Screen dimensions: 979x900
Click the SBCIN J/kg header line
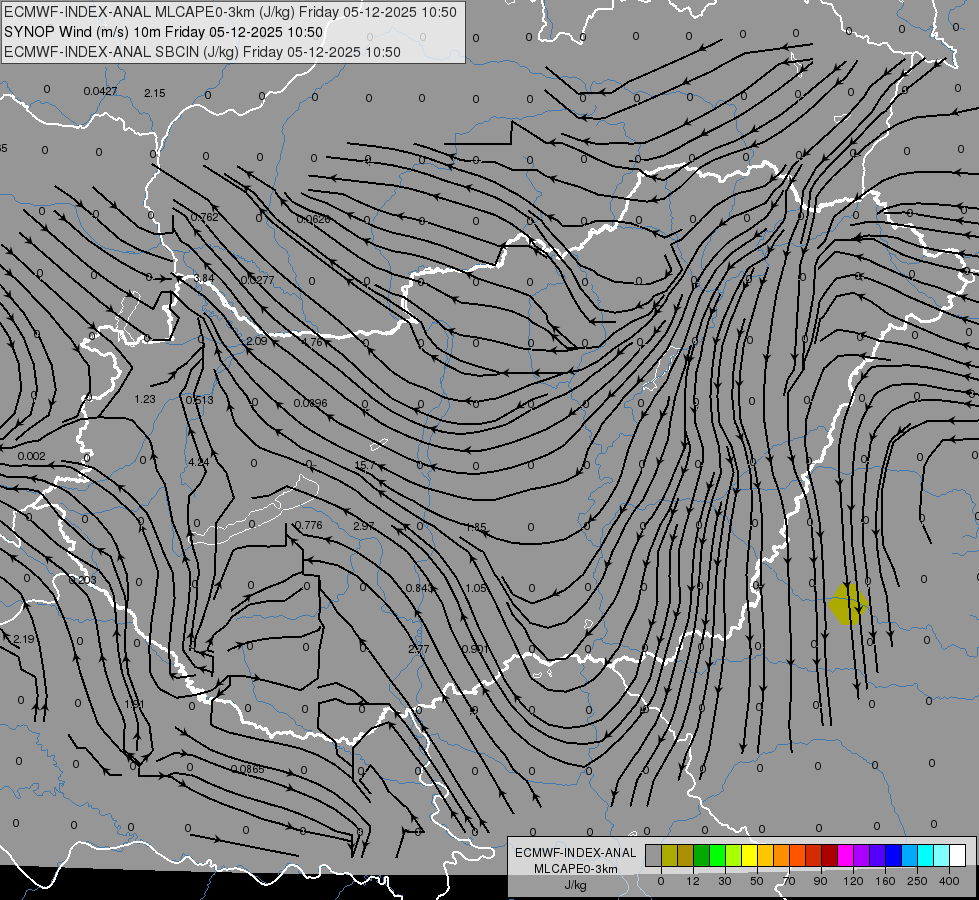(202, 52)
